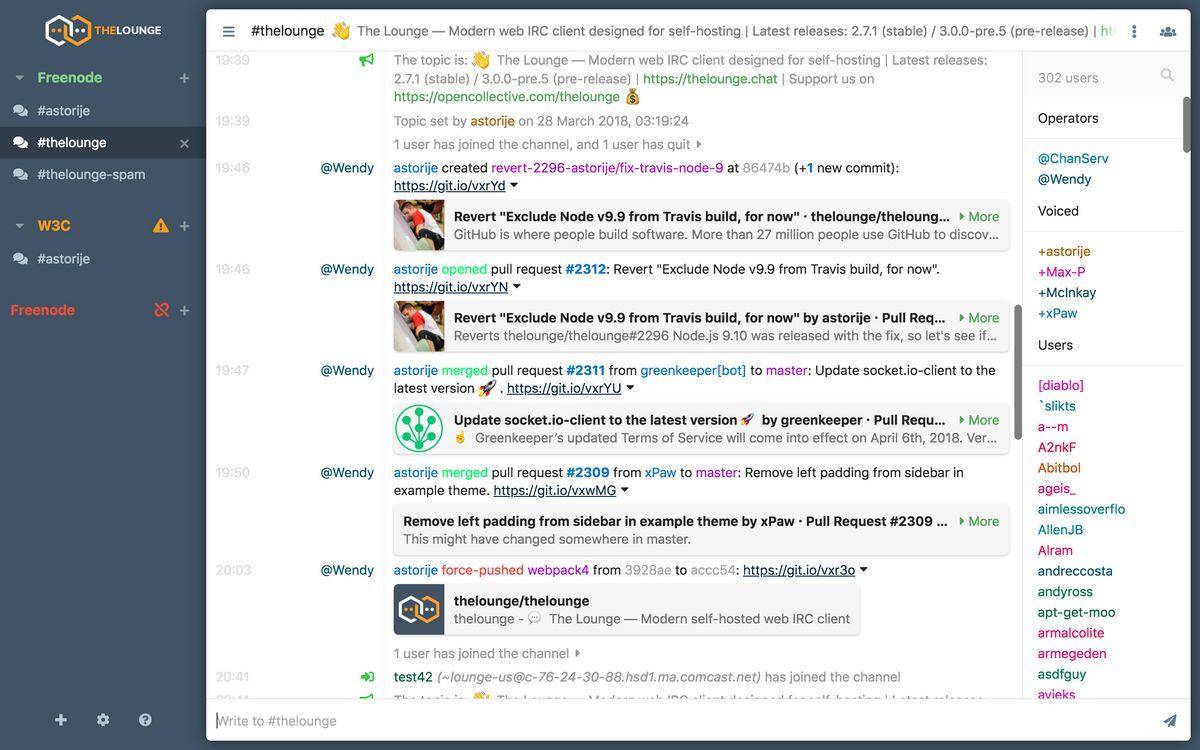Click pull request #2312 link
The height and width of the screenshot is (750, 1200).
point(586,269)
